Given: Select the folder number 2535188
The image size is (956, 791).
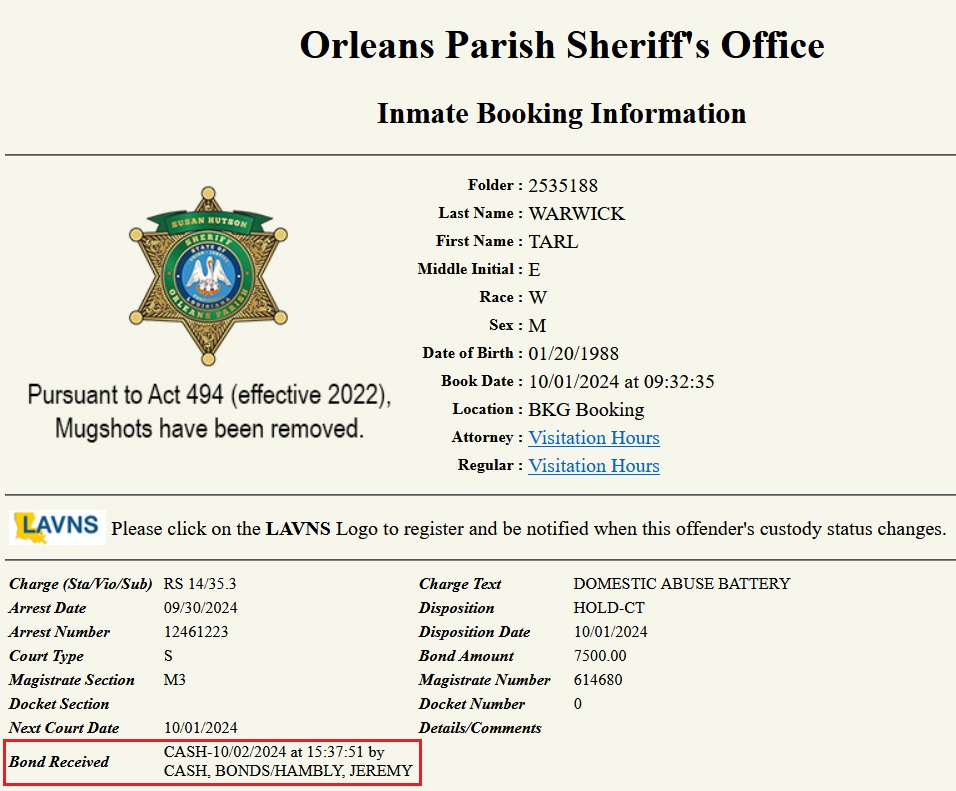Looking at the screenshot, I should point(563,185).
